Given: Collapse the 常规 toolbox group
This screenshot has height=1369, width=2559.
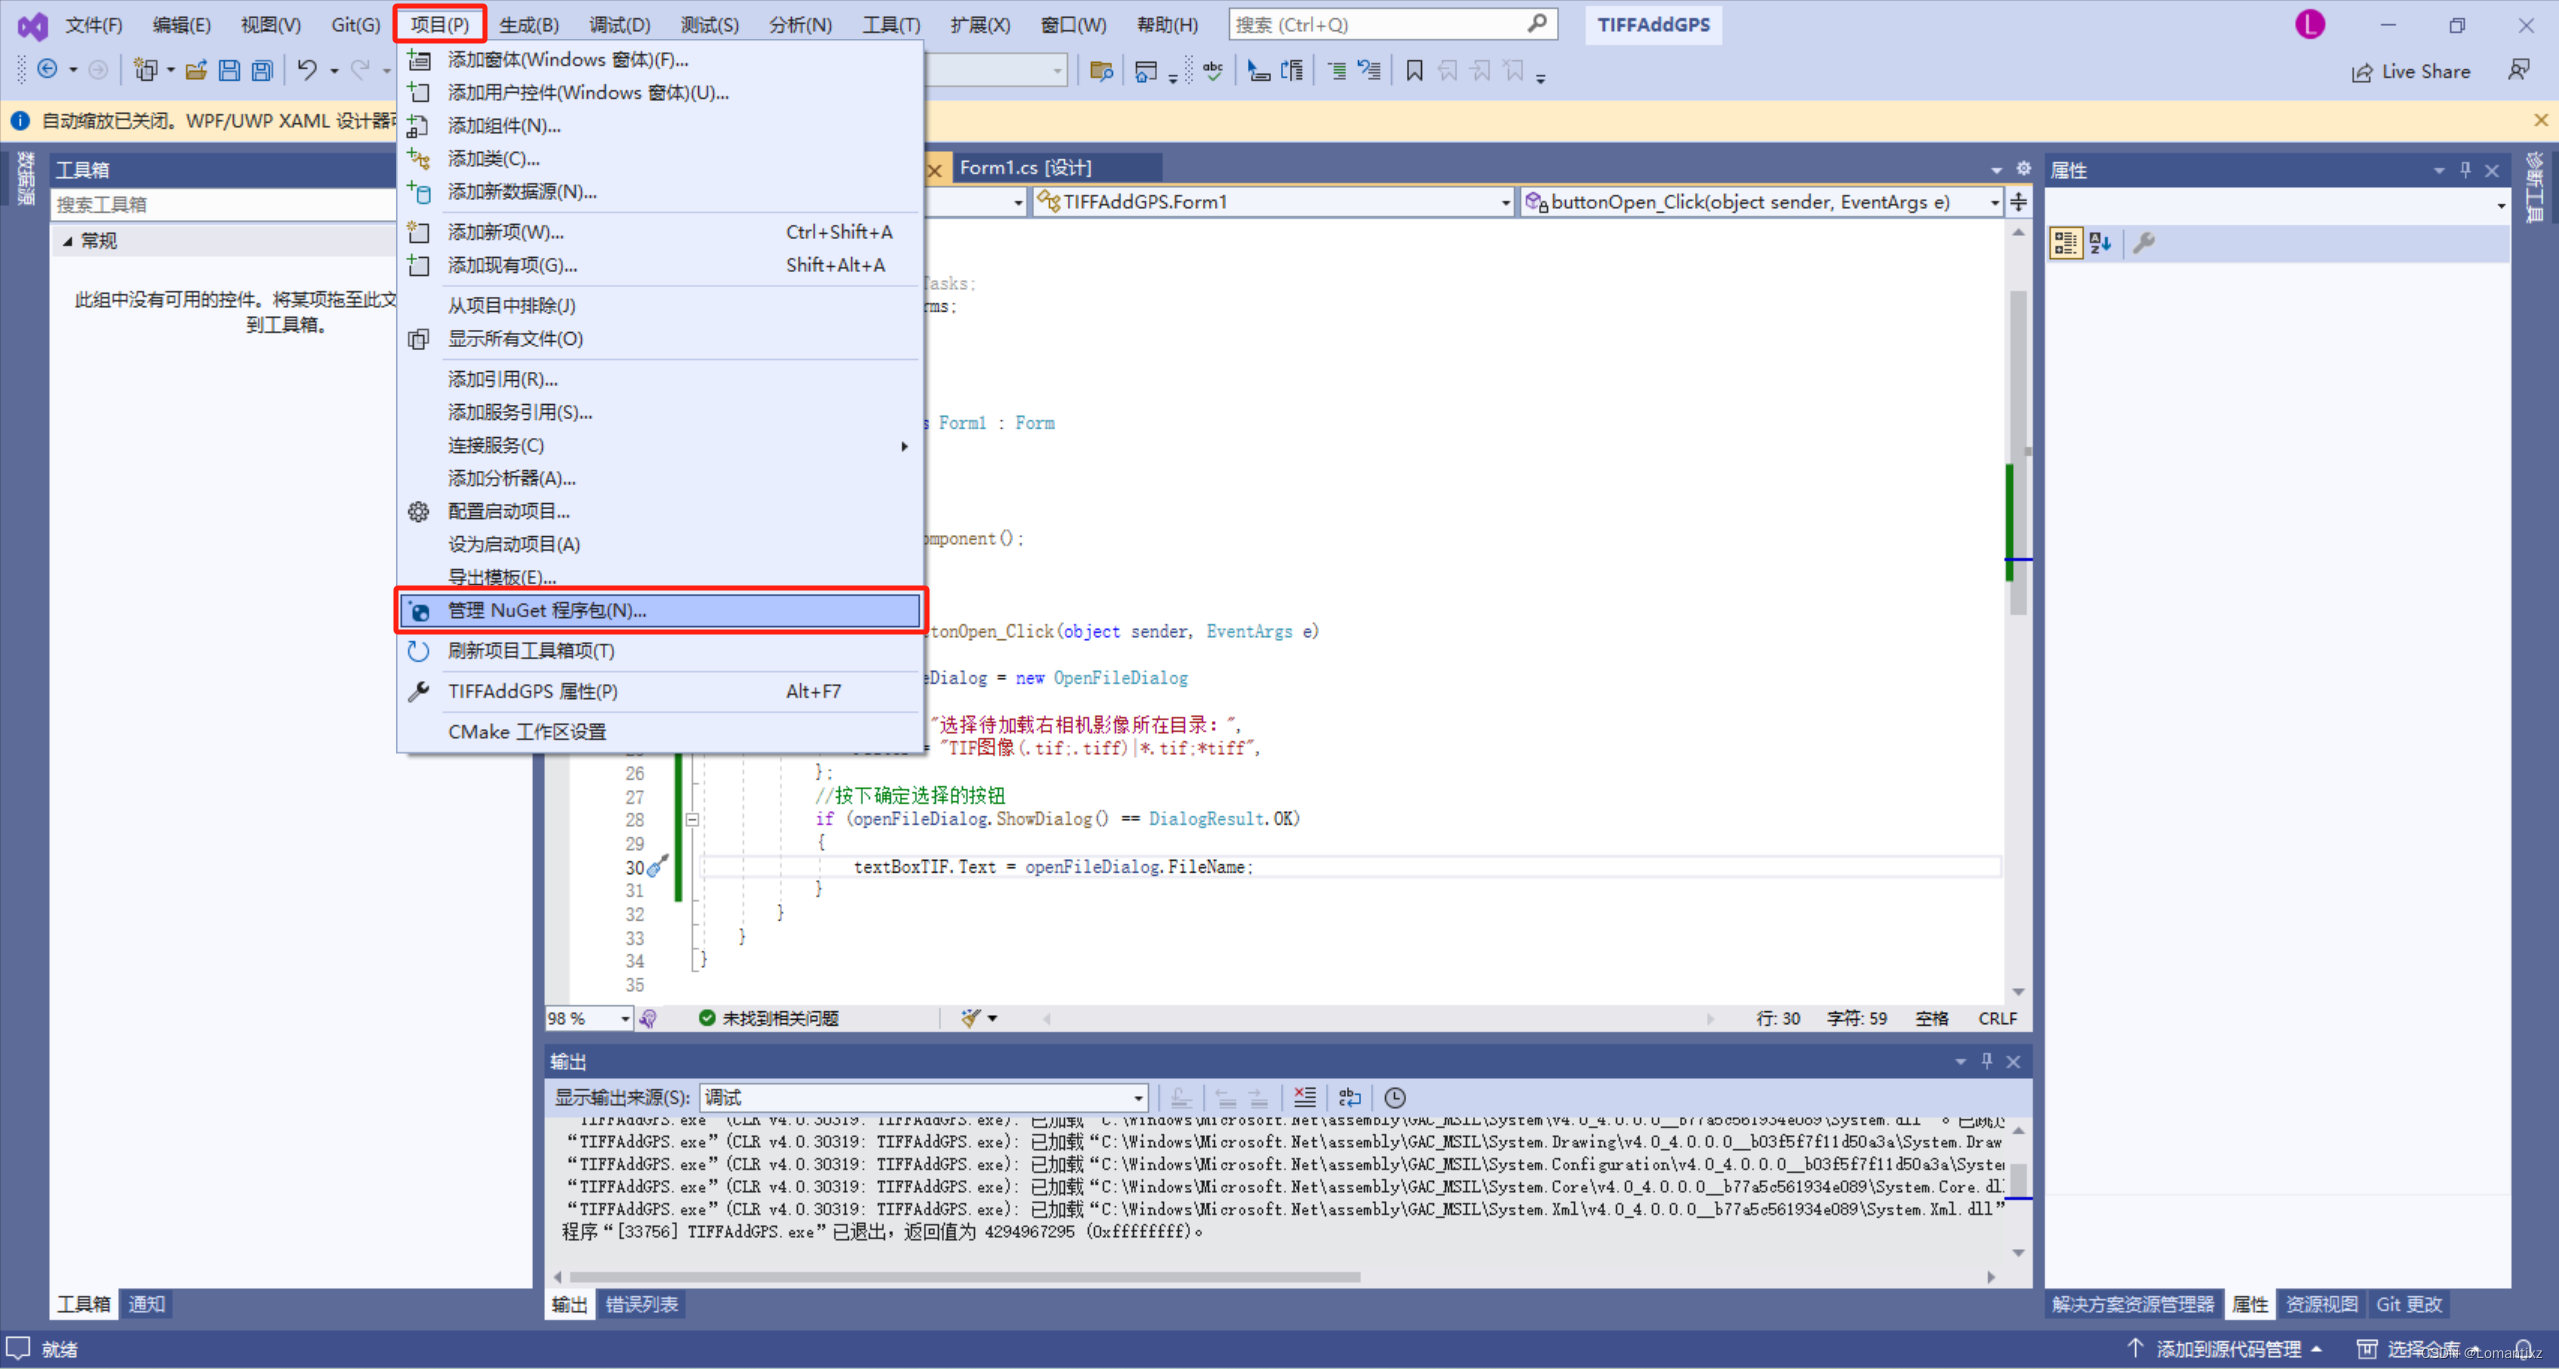Looking at the screenshot, I should click(67, 241).
